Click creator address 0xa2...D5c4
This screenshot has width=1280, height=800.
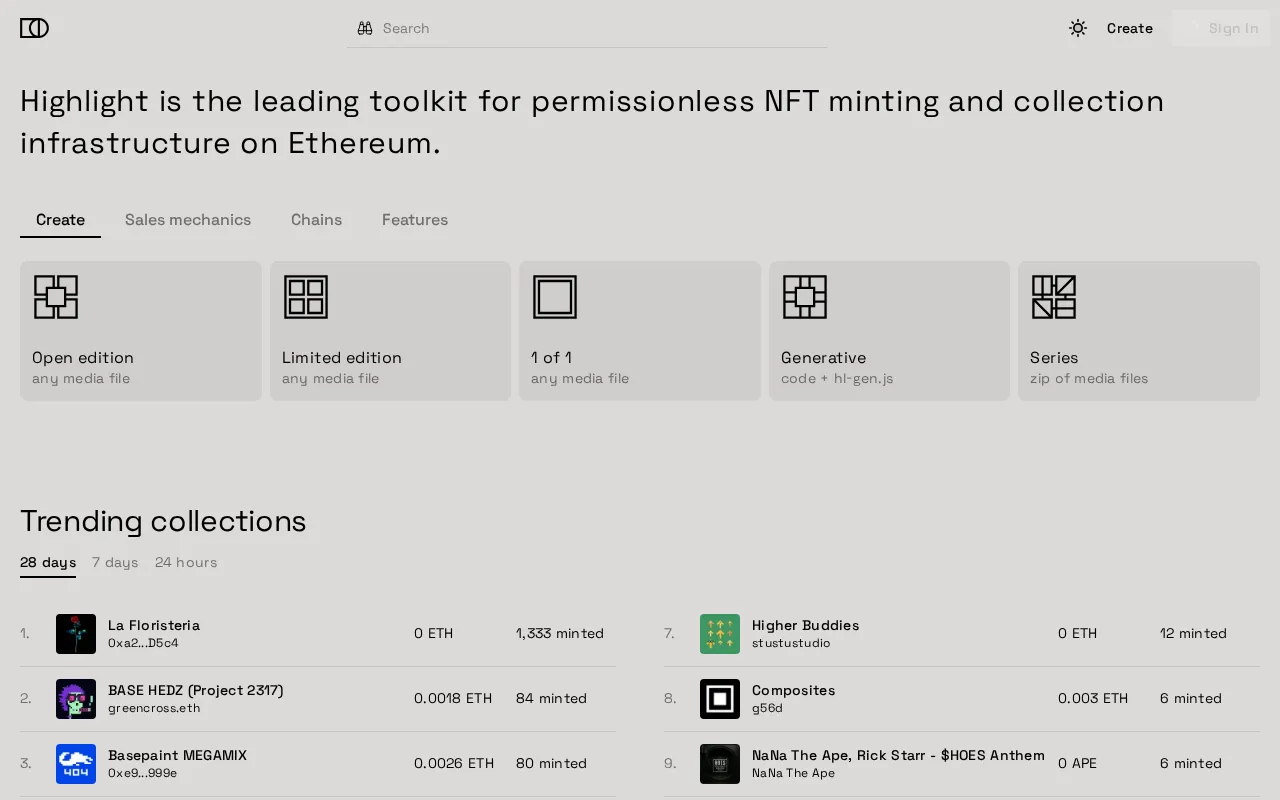coord(143,643)
